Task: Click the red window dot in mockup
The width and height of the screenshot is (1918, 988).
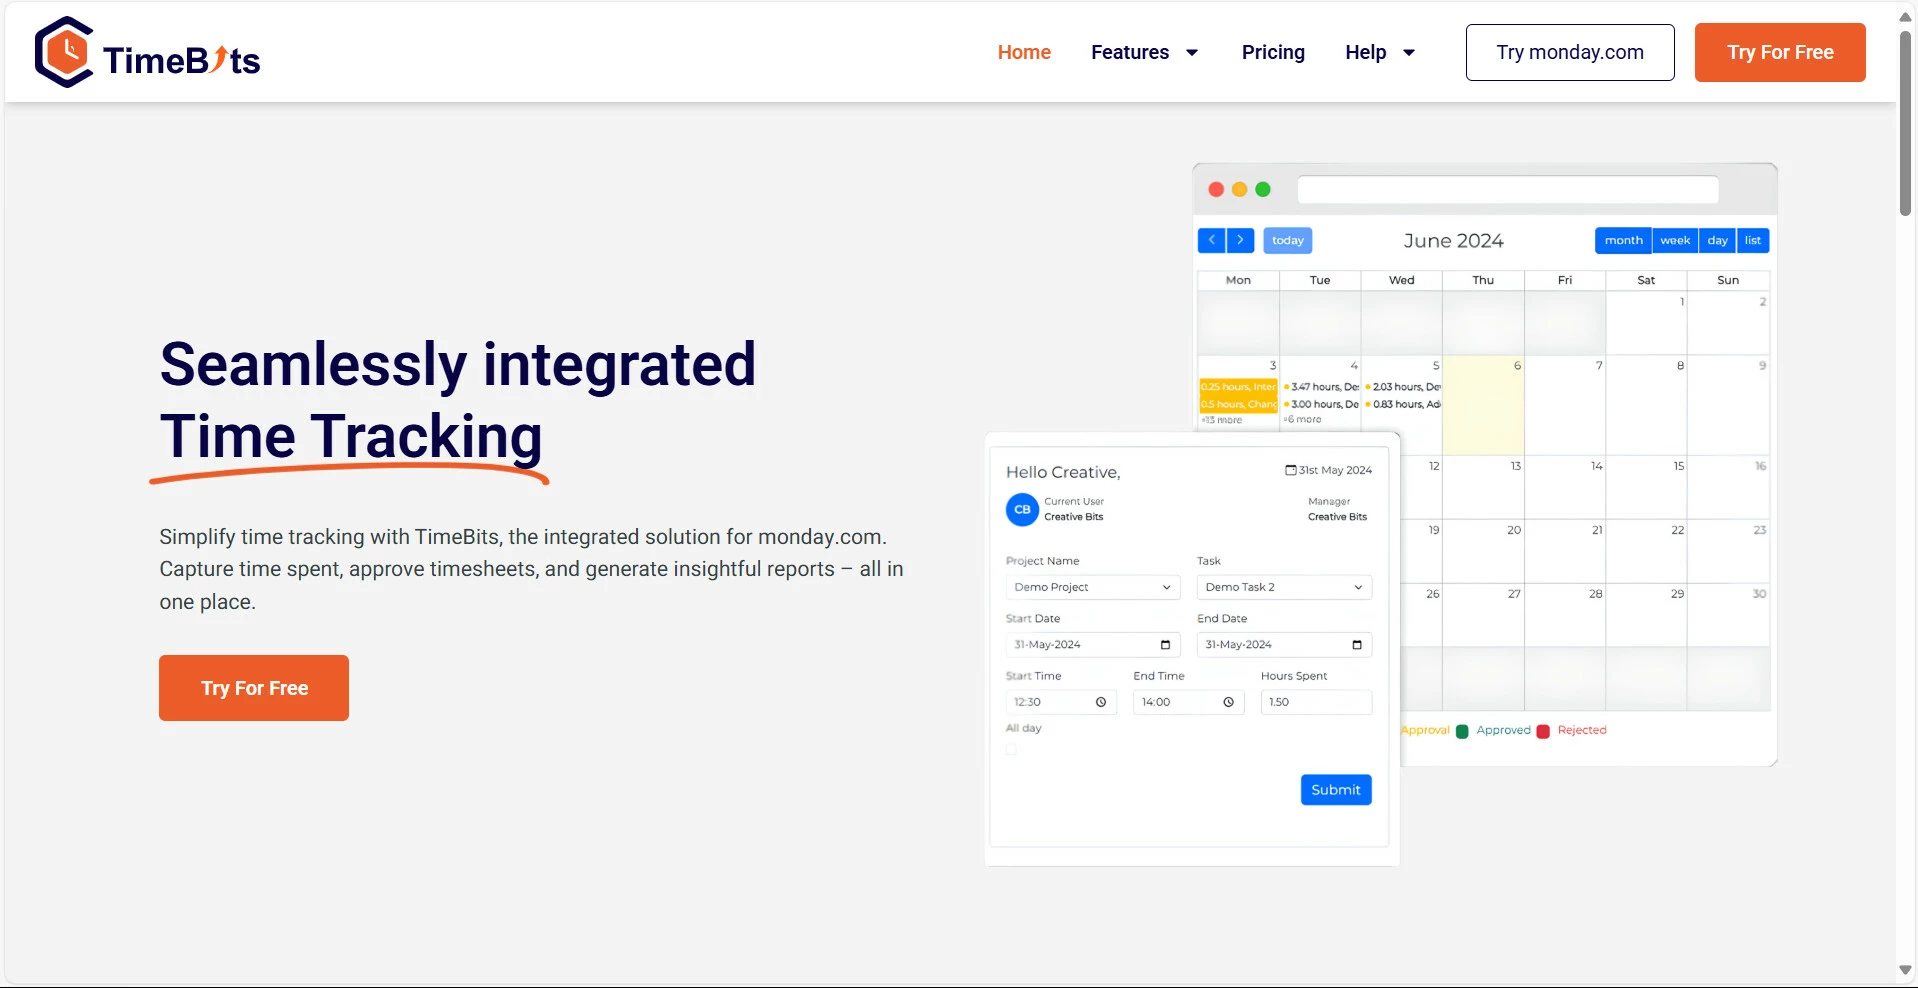Action: coord(1216,189)
